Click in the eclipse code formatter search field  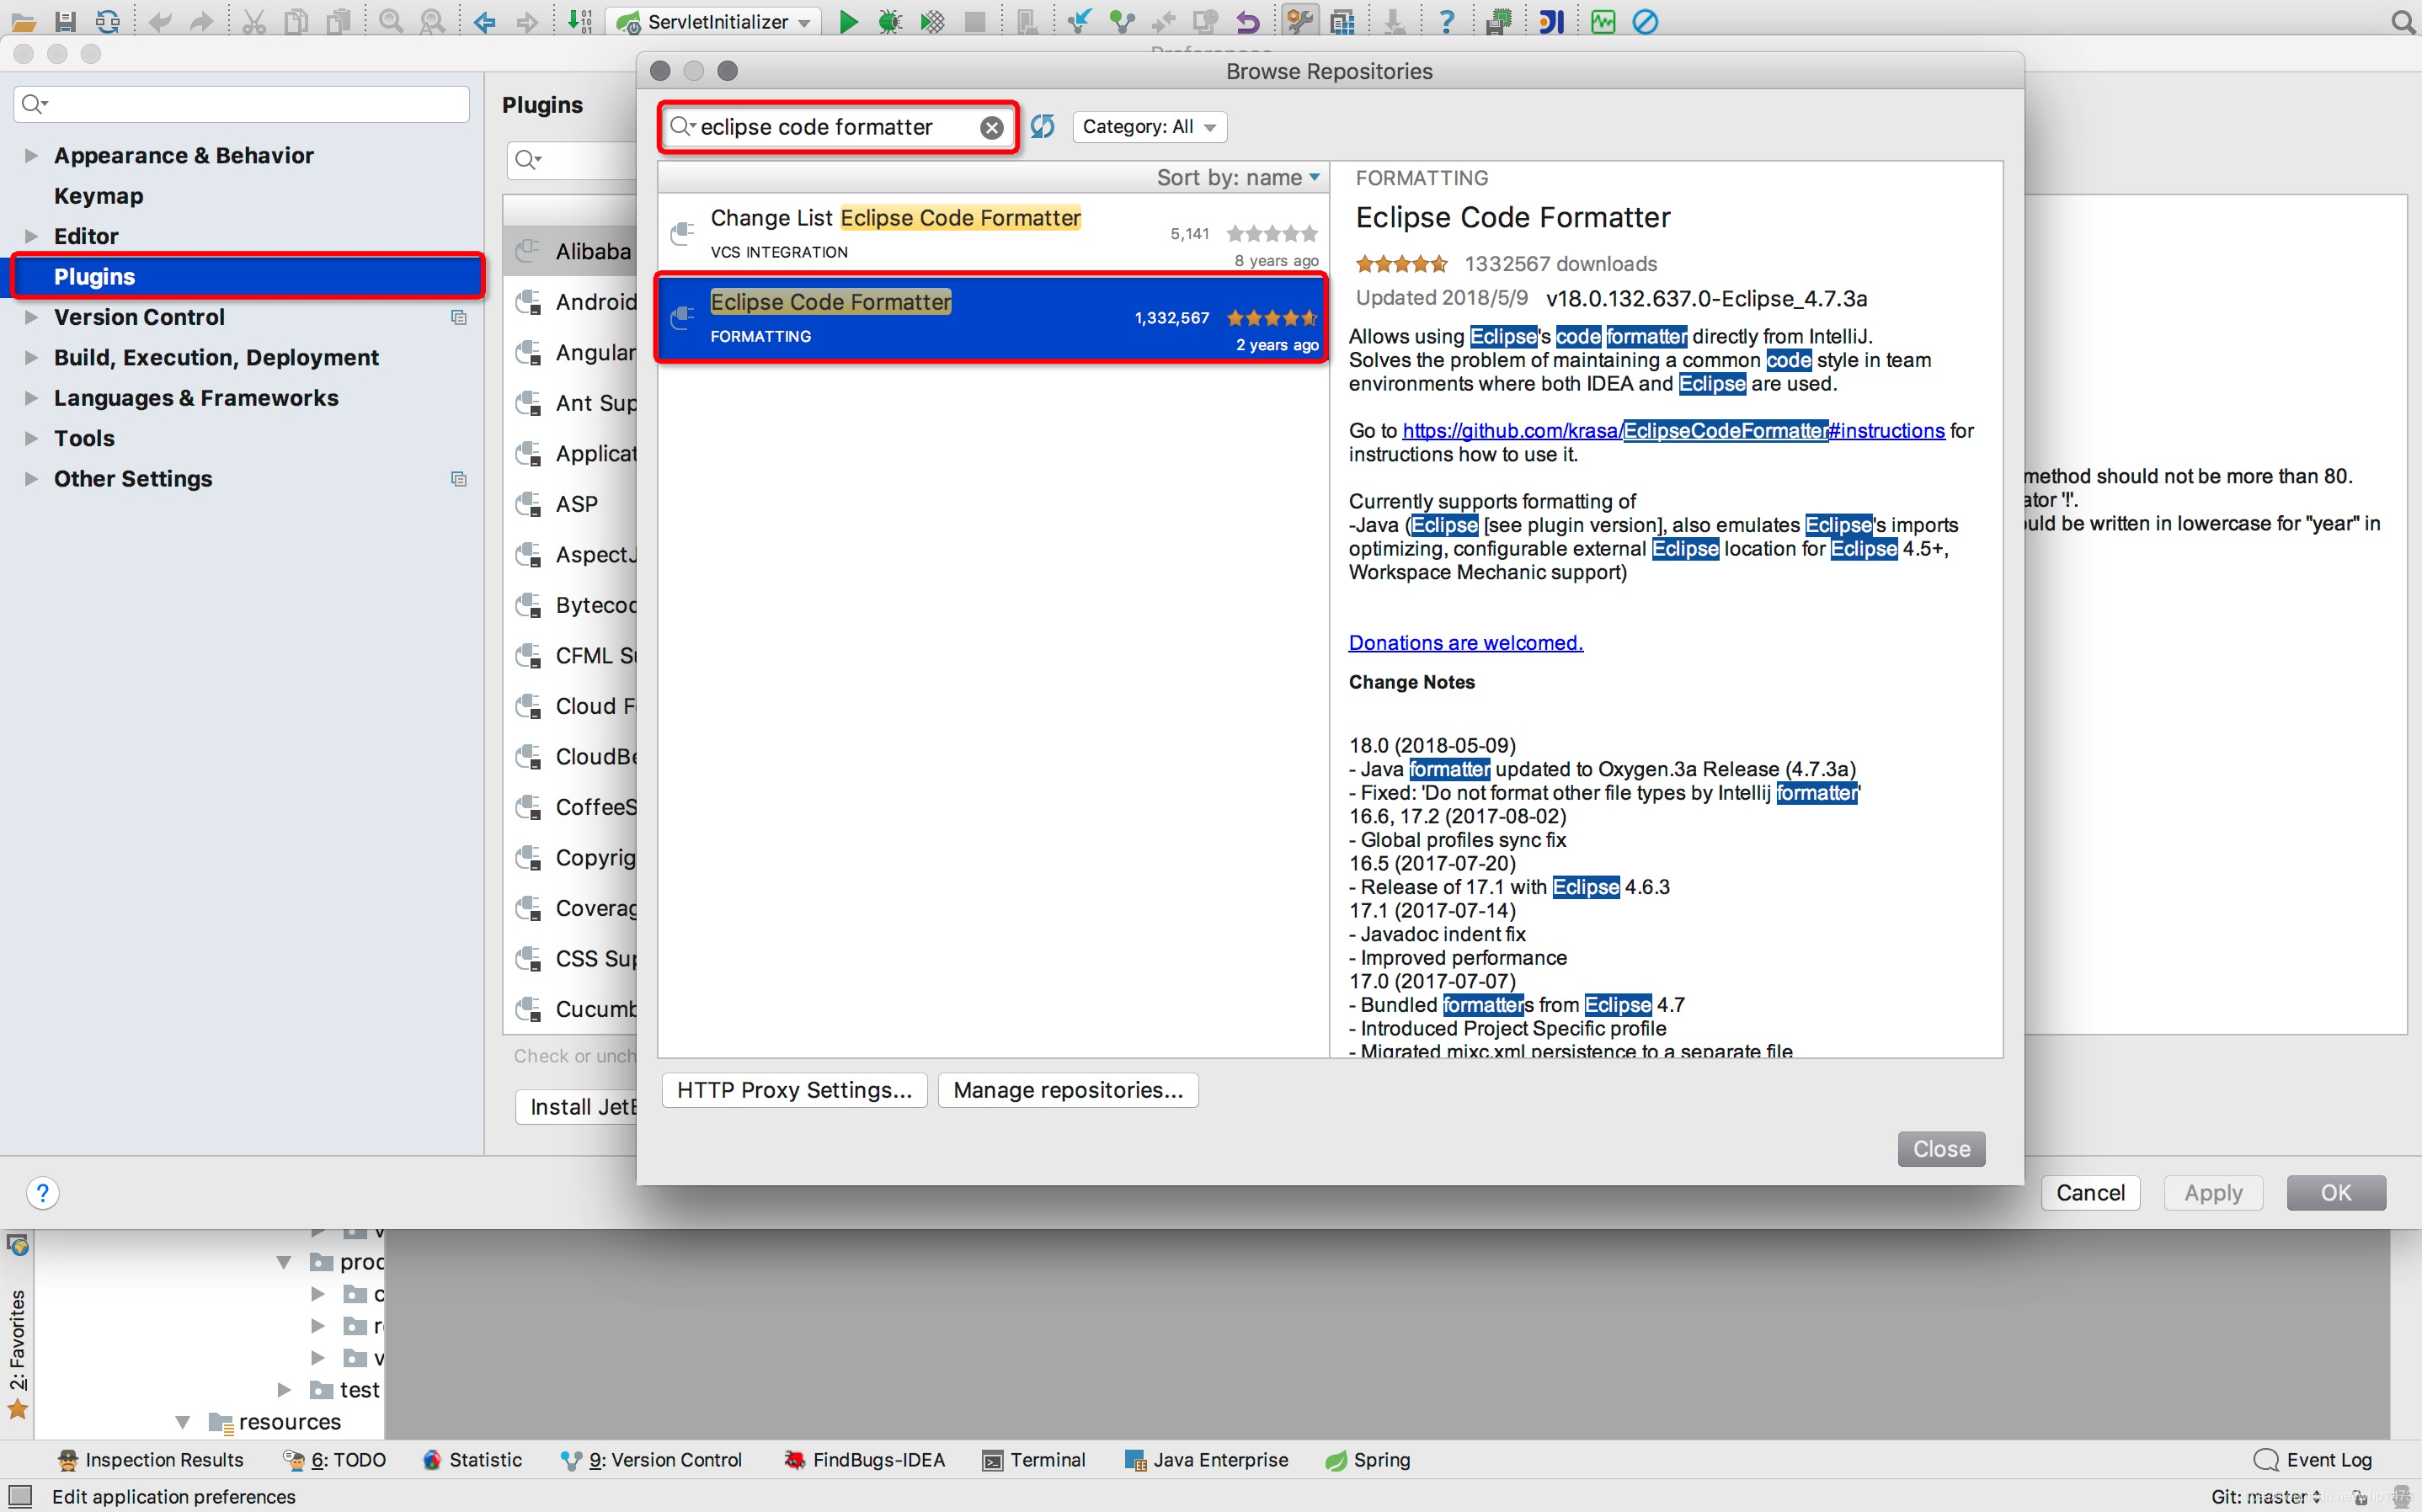pos(830,127)
